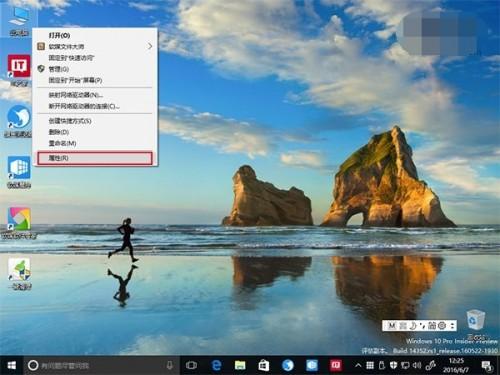Screen dimensions: 500x375
Task: Open the red IT desktop shortcut
Action: click(x=19, y=70)
